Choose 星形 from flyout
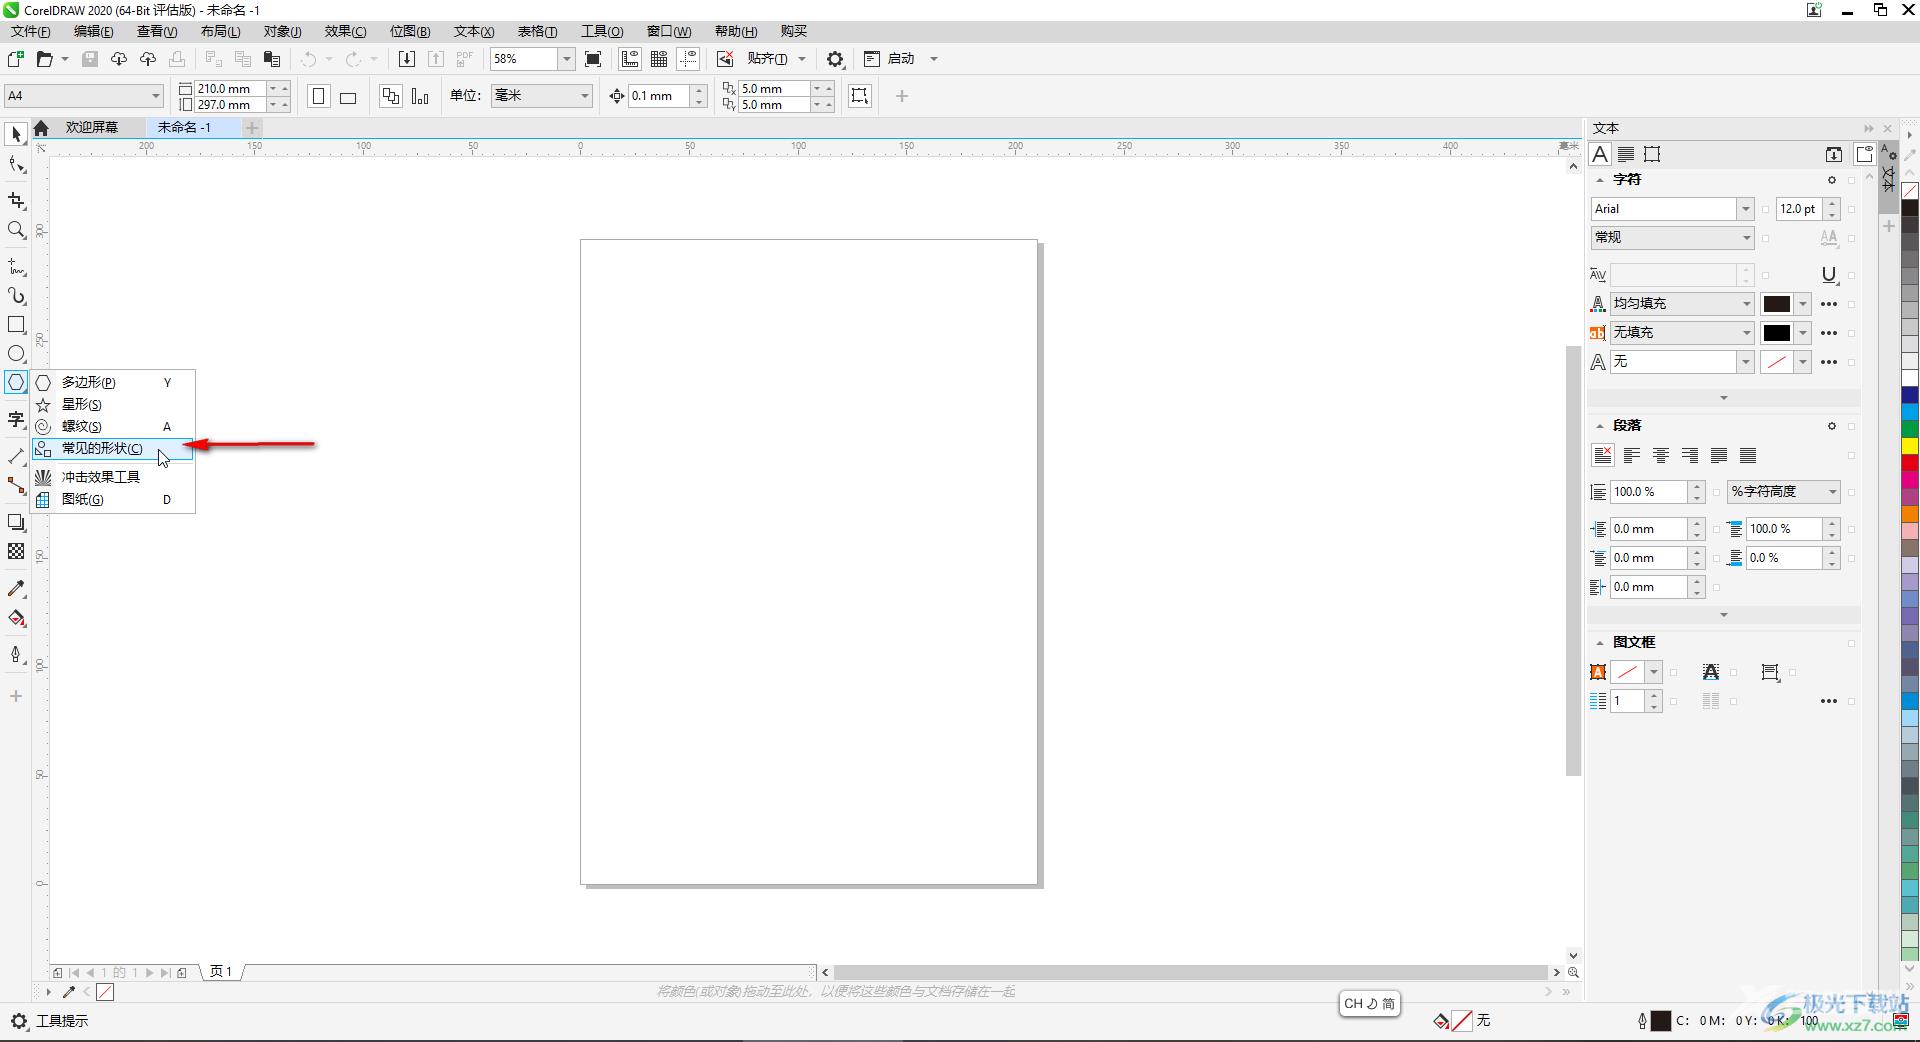Screen dimensions: 1920x1042 [112, 404]
